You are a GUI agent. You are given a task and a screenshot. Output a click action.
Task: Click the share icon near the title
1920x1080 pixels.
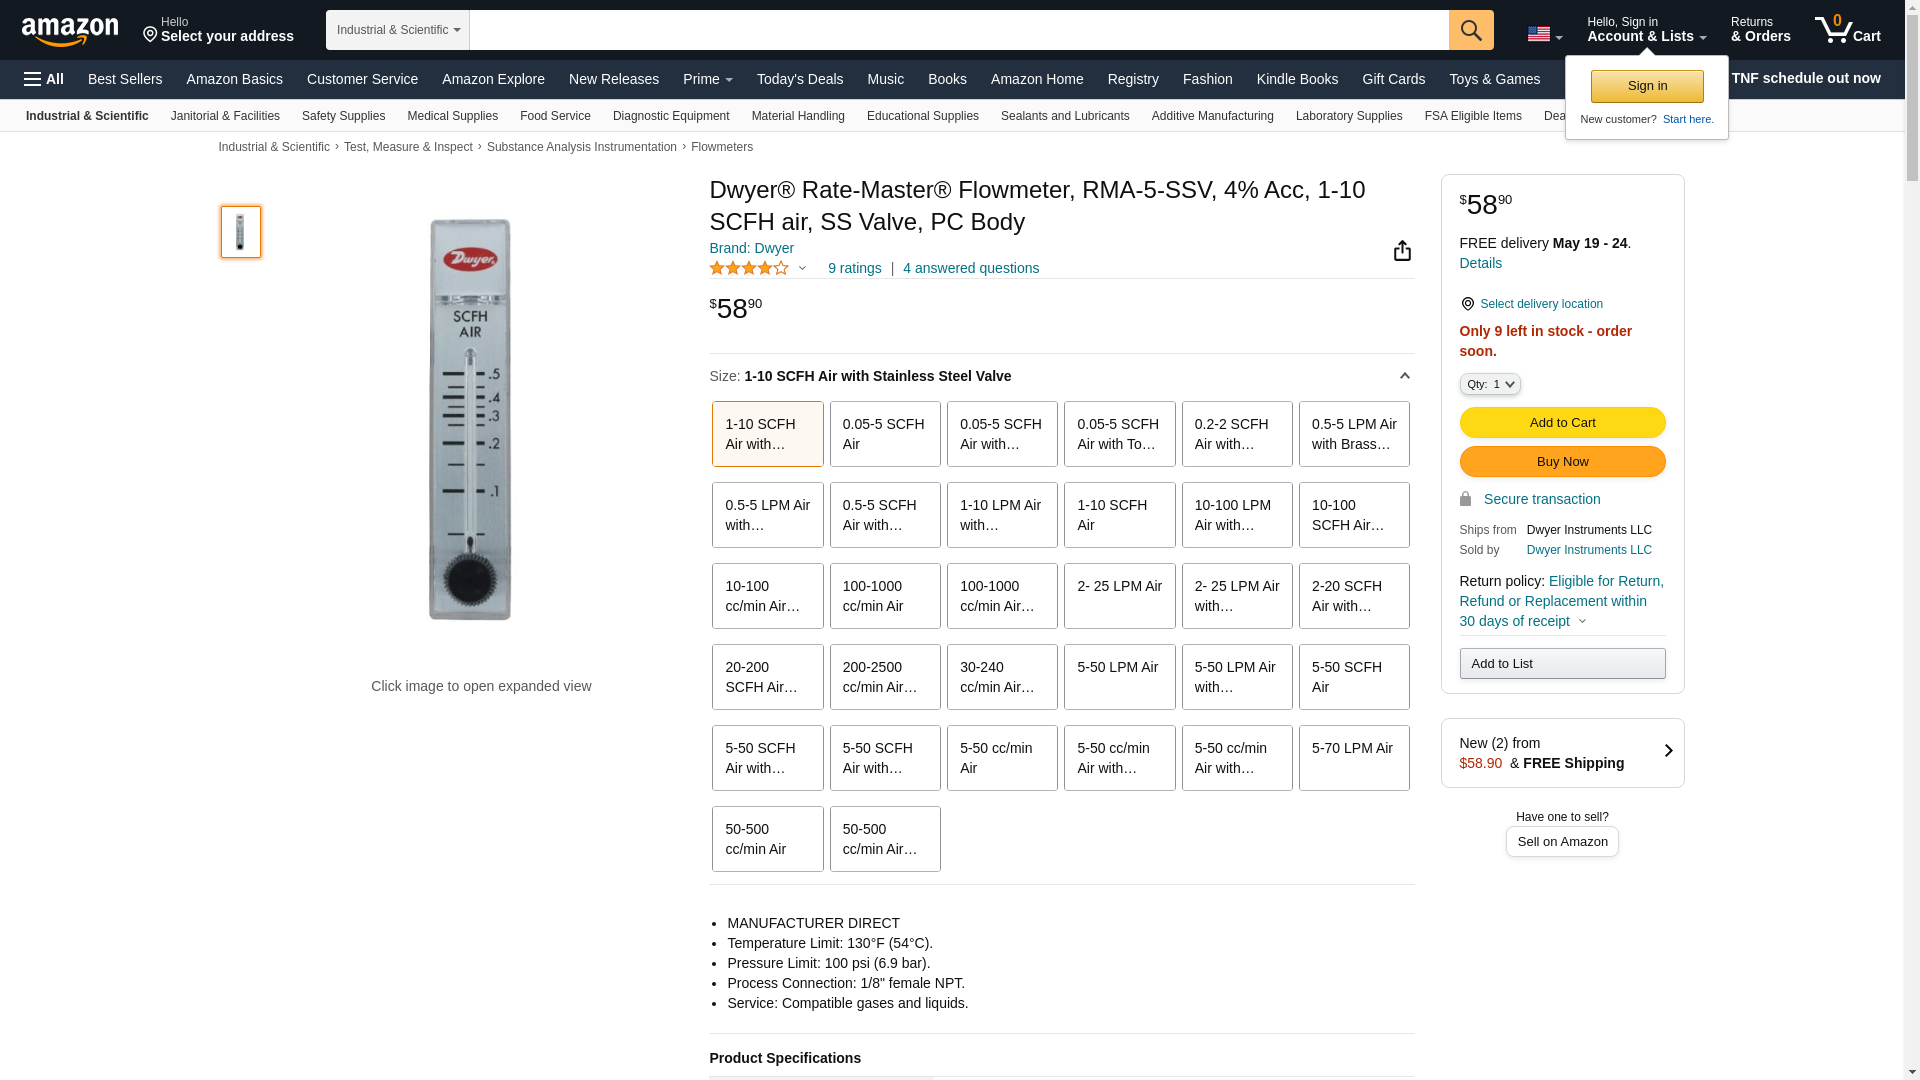(x=1402, y=251)
